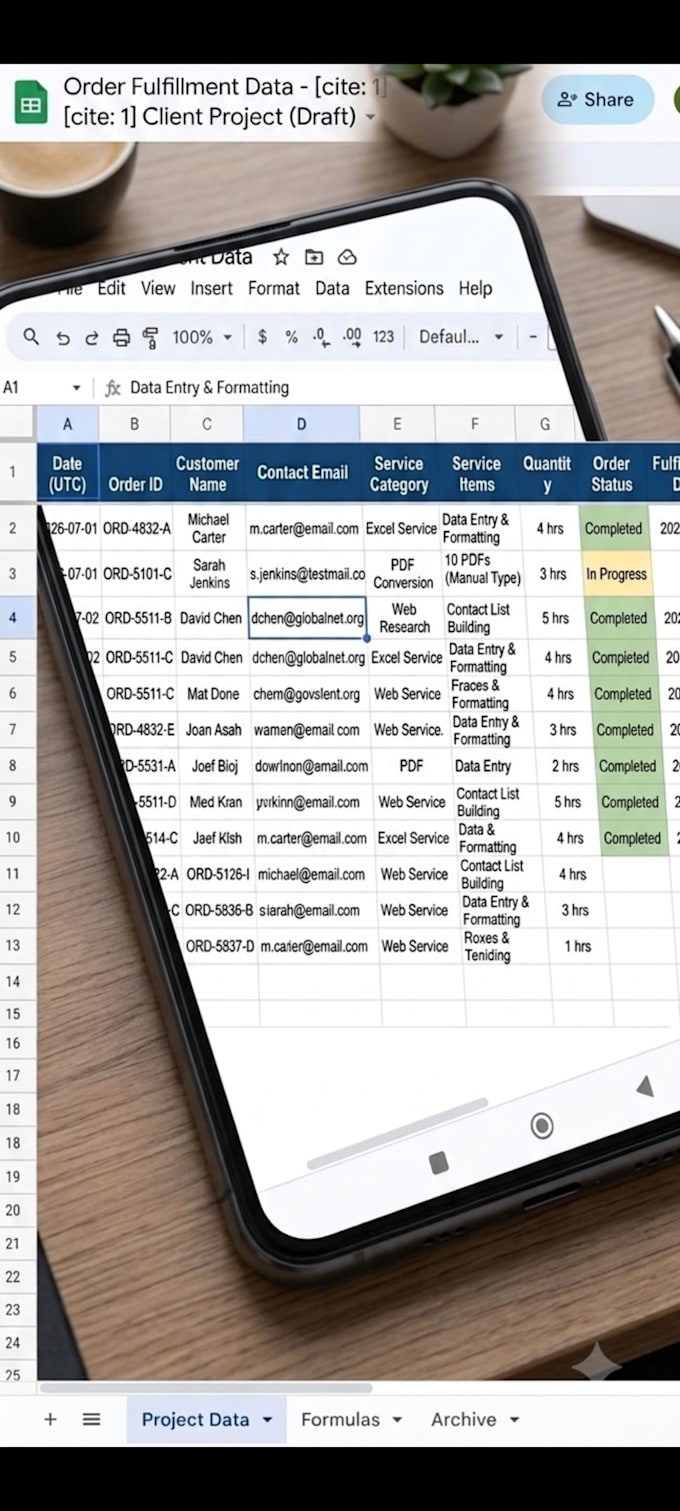This screenshot has width=680, height=1511.
Task: Open the View menu
Action: 158,288
